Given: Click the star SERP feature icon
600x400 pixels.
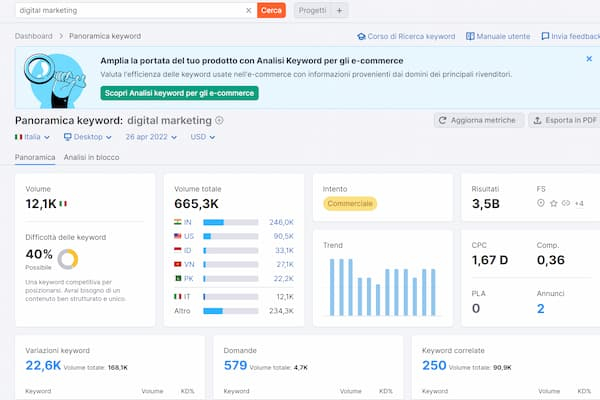Looking at the screenshot, I should coord(554,203).
